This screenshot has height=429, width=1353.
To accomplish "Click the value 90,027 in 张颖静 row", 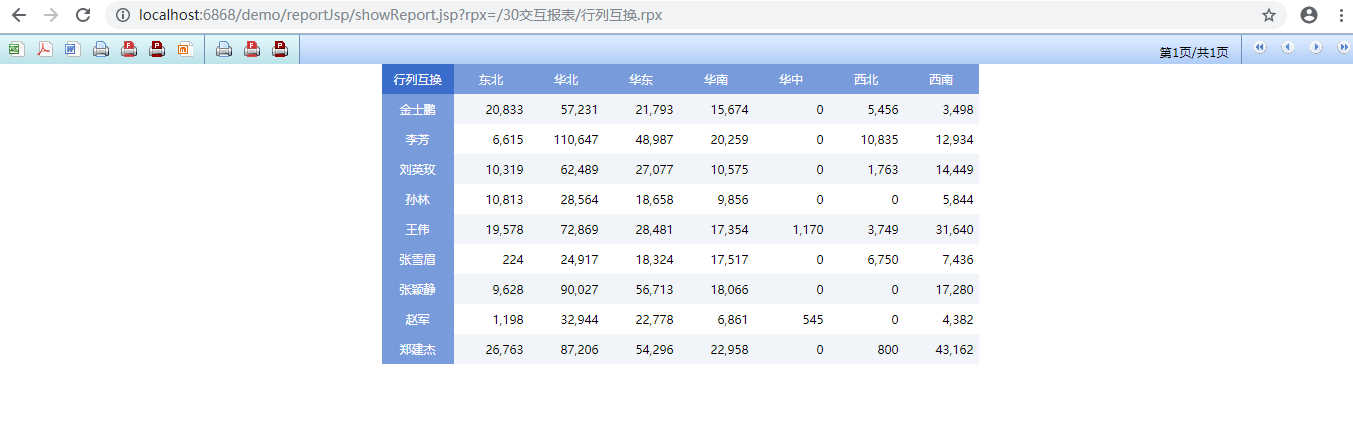I will click(x=579, y=289).
